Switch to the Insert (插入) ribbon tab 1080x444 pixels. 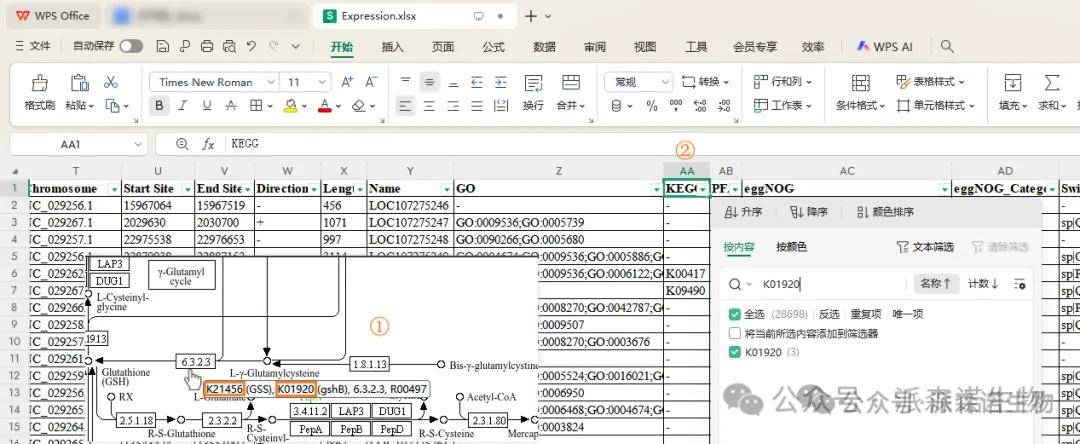click(x=393, y=46)
